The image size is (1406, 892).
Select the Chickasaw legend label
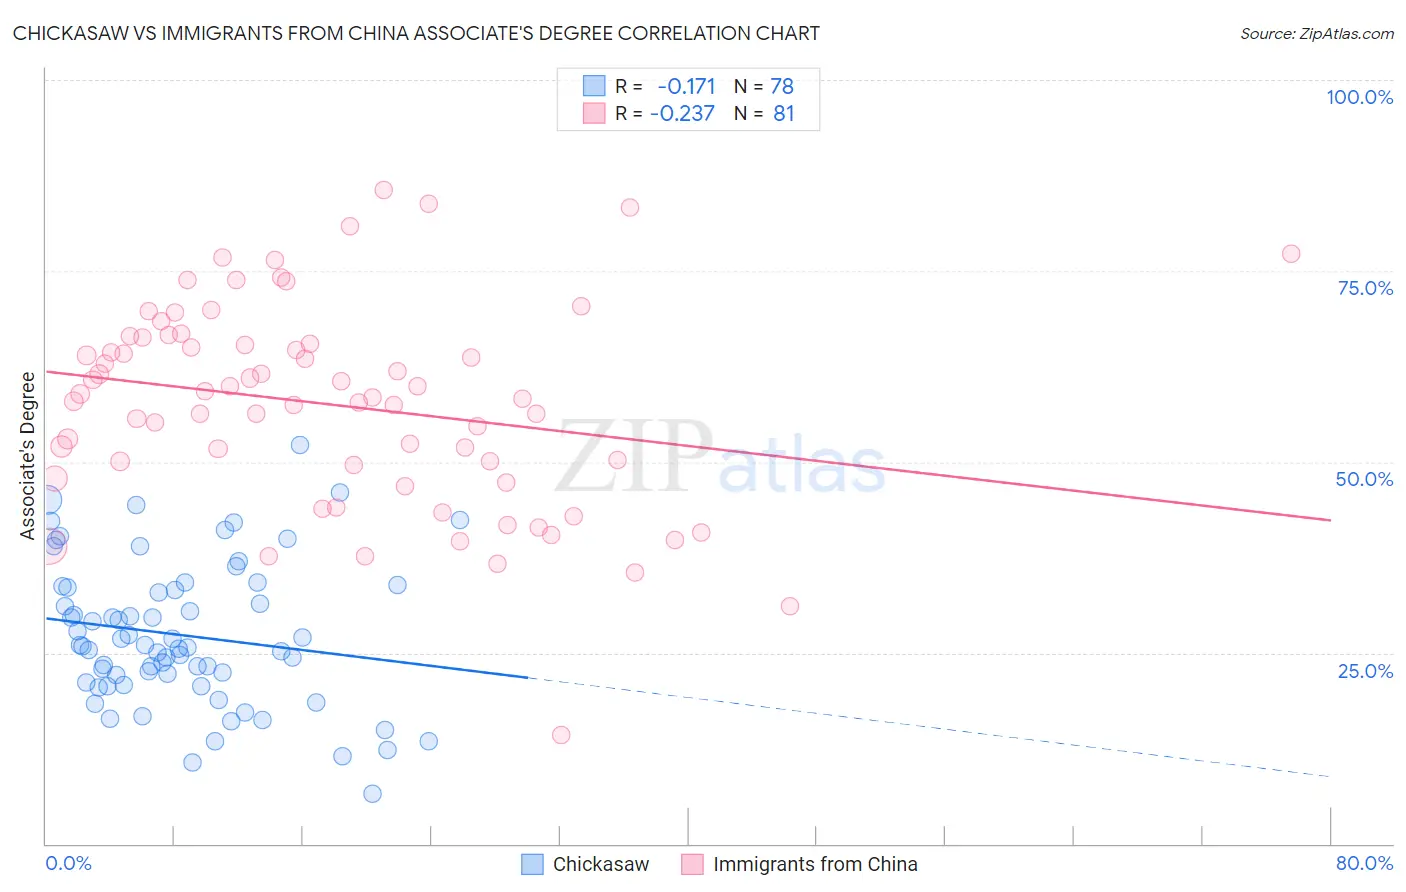(x=601, y=864)
